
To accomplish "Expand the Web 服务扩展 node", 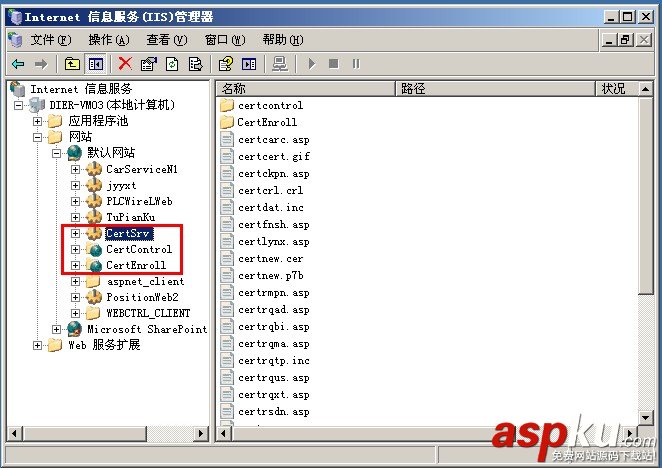I will (x=37, y=345).
